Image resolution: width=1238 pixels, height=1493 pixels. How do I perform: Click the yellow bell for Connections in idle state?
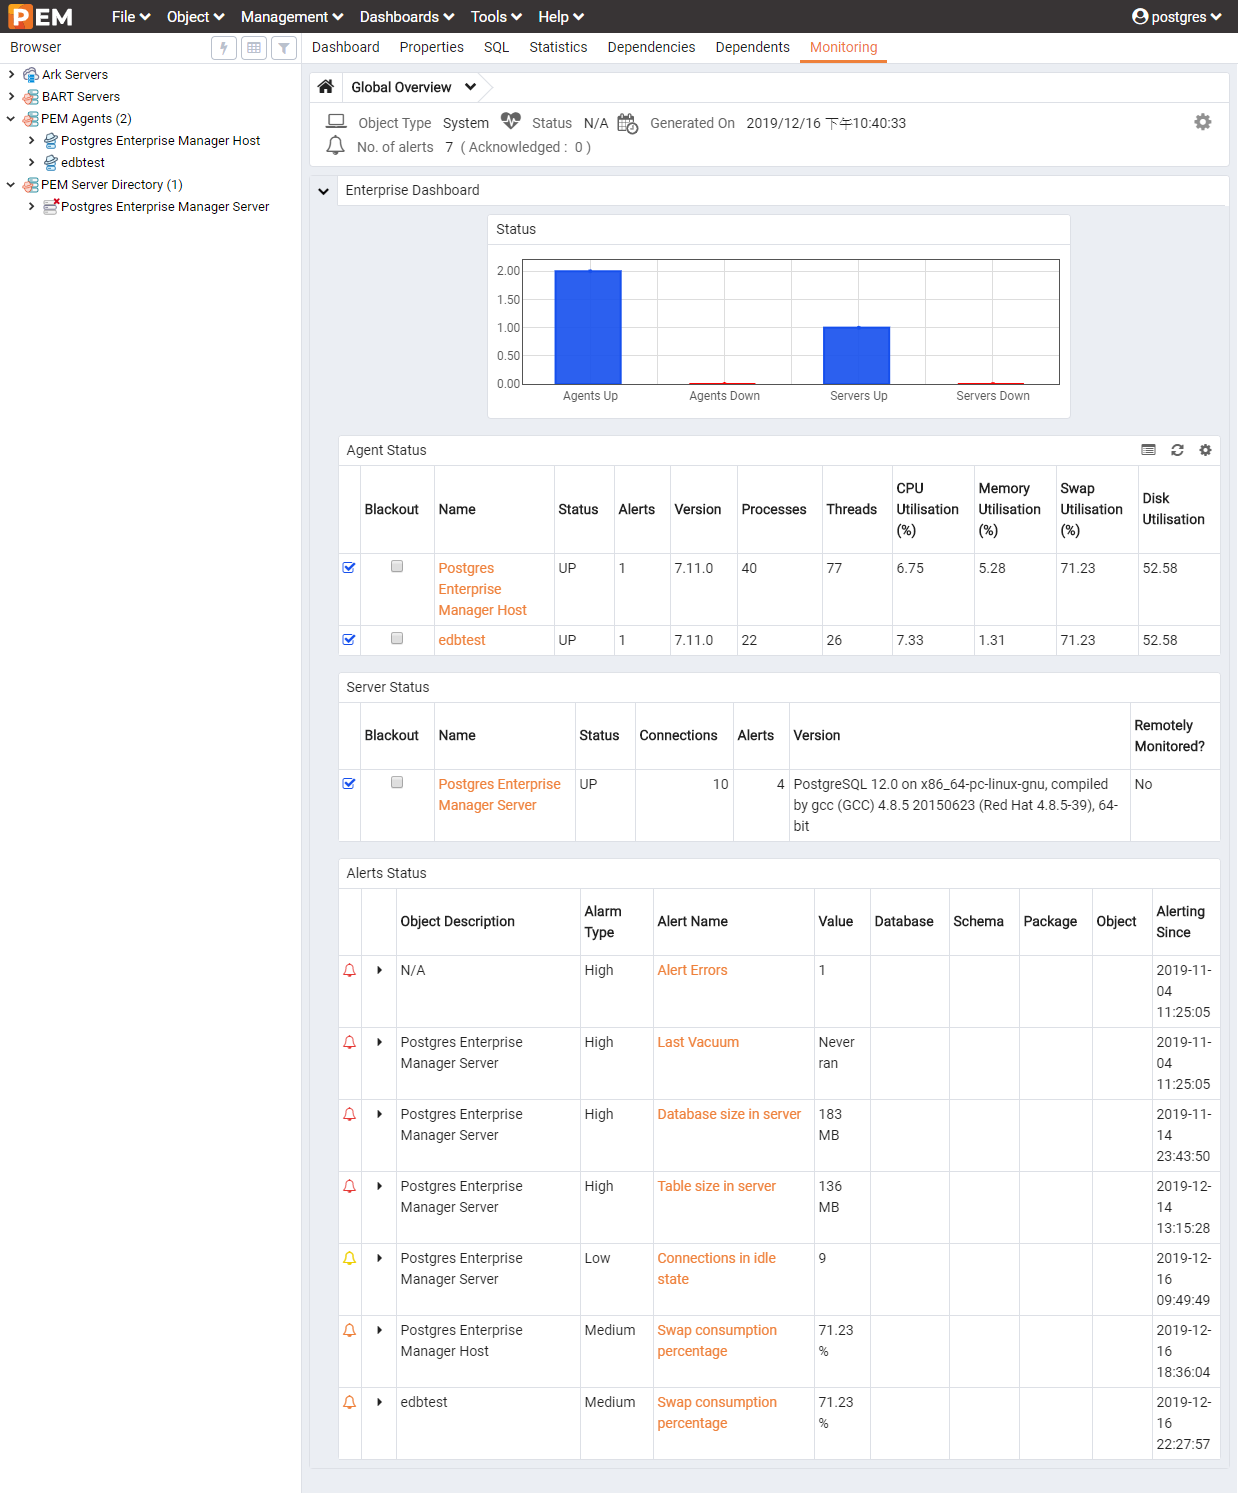[x=349, y=1258]
